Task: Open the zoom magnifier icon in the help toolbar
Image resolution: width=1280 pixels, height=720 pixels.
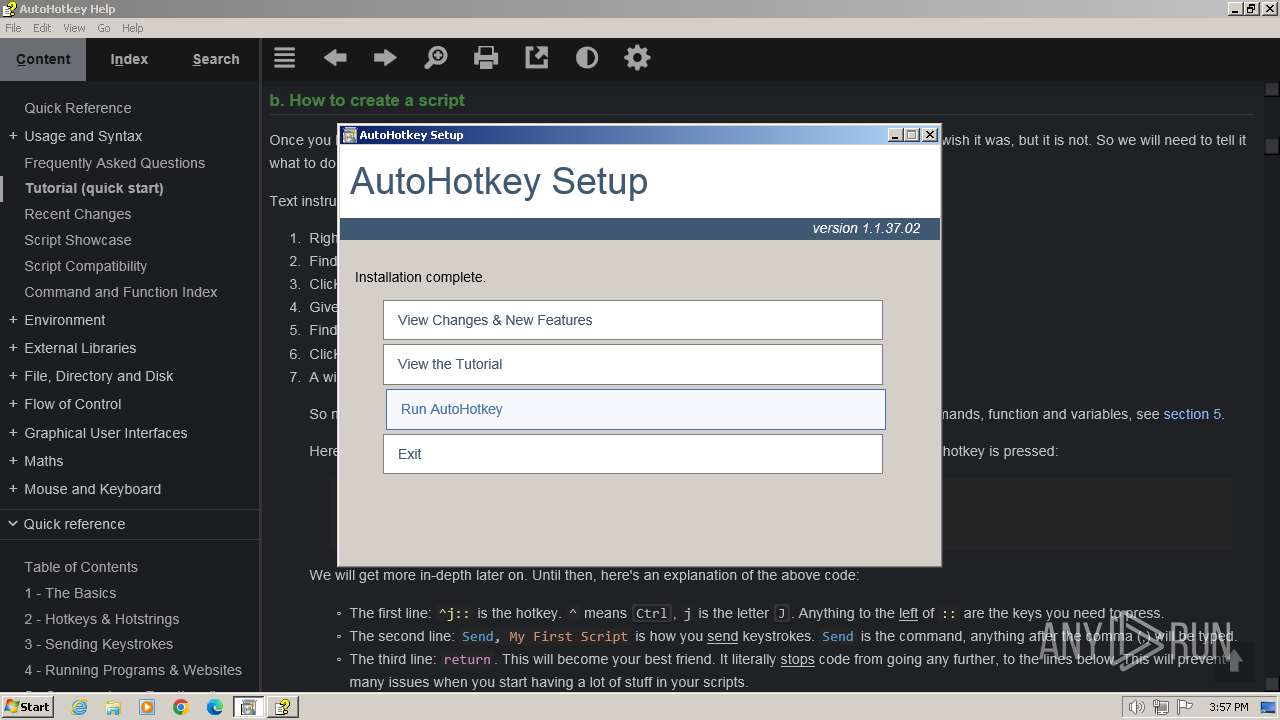Action: click(x=436, y=58)
